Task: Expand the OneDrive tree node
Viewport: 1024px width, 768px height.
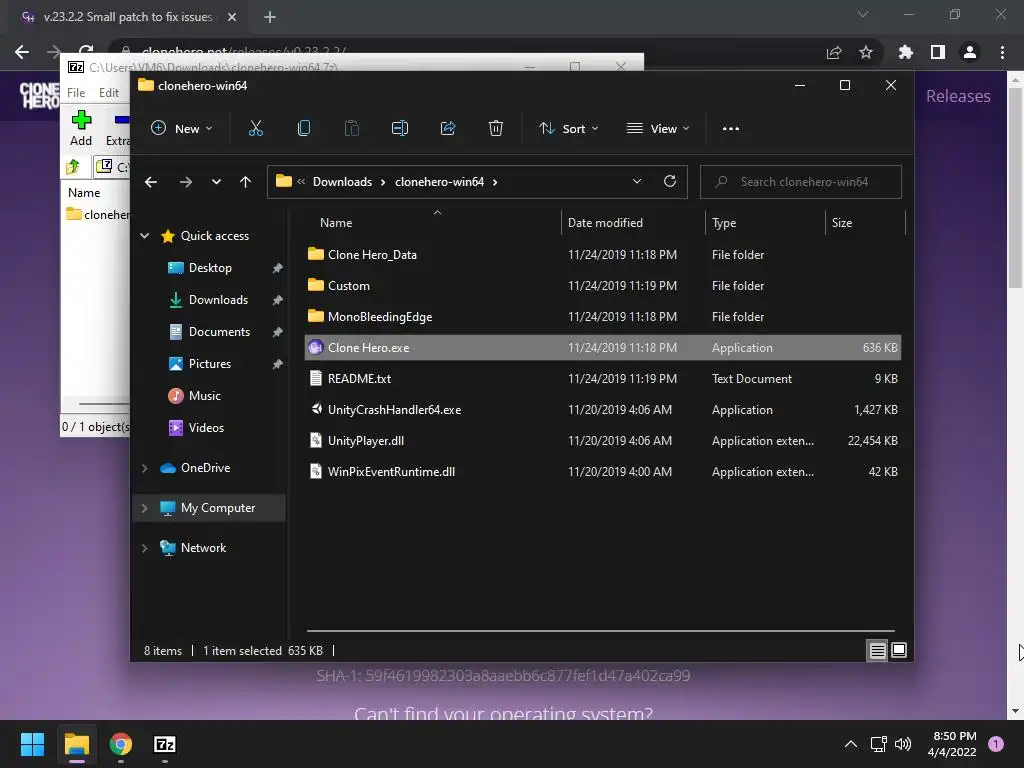Action: click(x=144, y=468)
